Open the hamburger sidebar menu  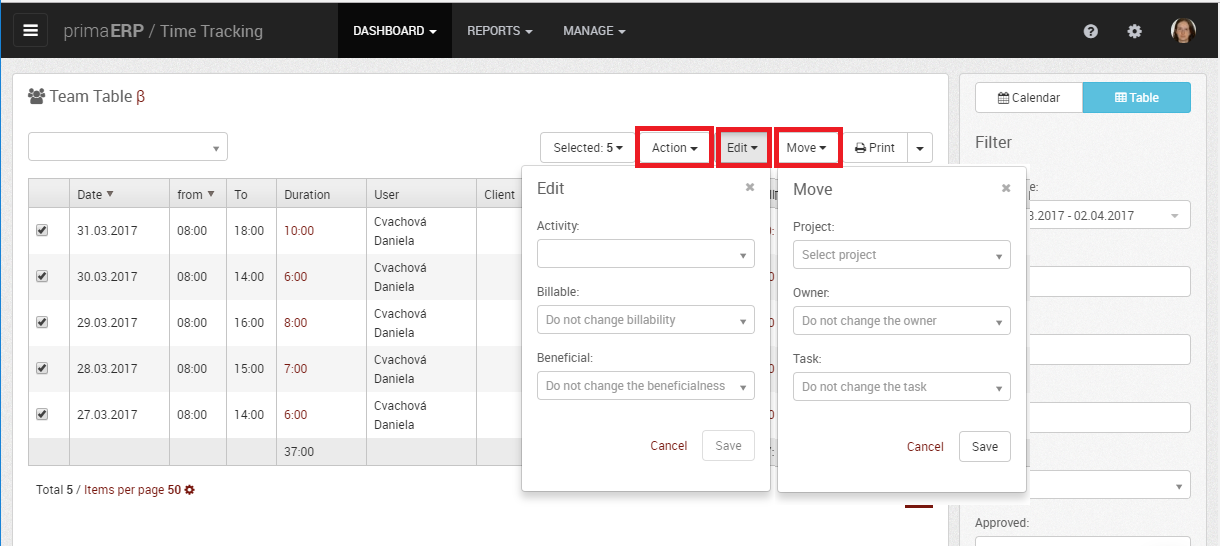coord(30,30)
